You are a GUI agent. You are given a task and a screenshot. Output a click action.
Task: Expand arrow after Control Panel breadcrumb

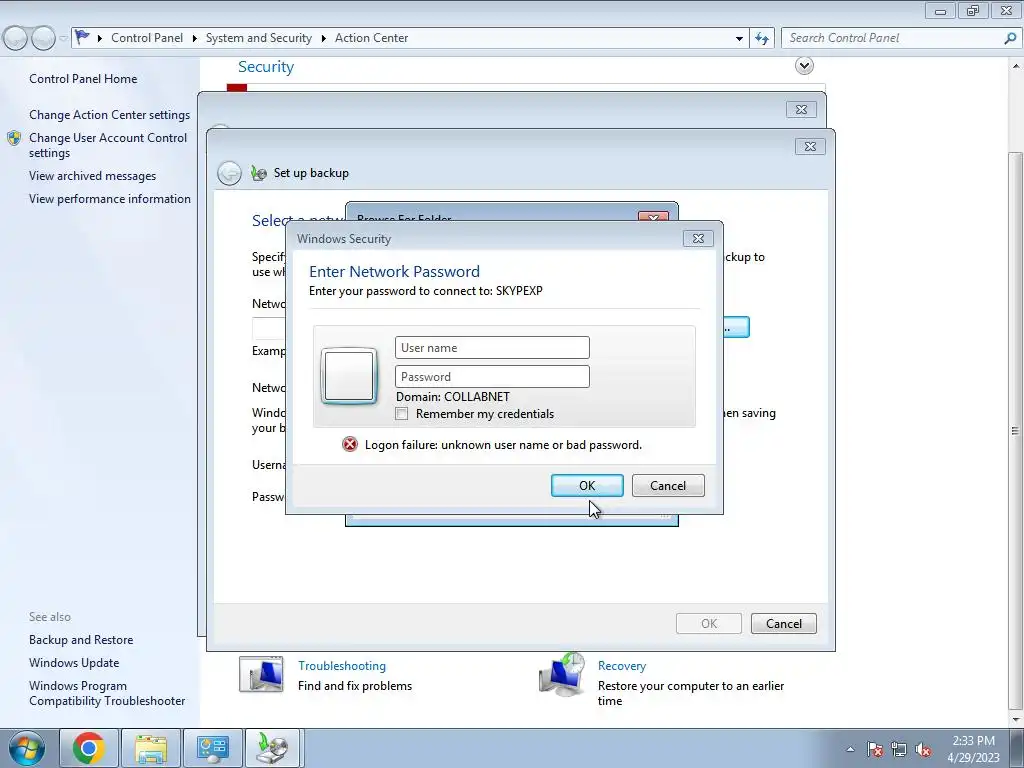(x=195, y=39)
